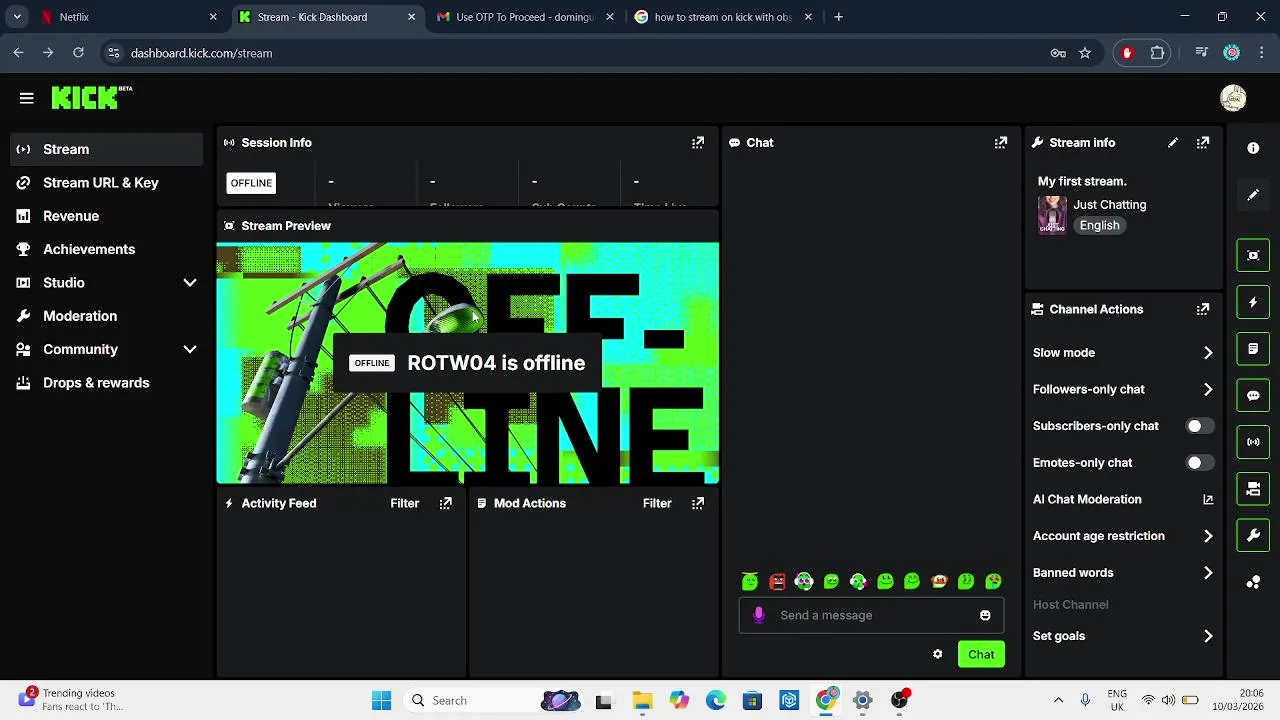Image resolution: width=1280 pixels, height=720 pixels.
Task: Toggle the wrench widget in right rail
Action: pos(1253,536)
